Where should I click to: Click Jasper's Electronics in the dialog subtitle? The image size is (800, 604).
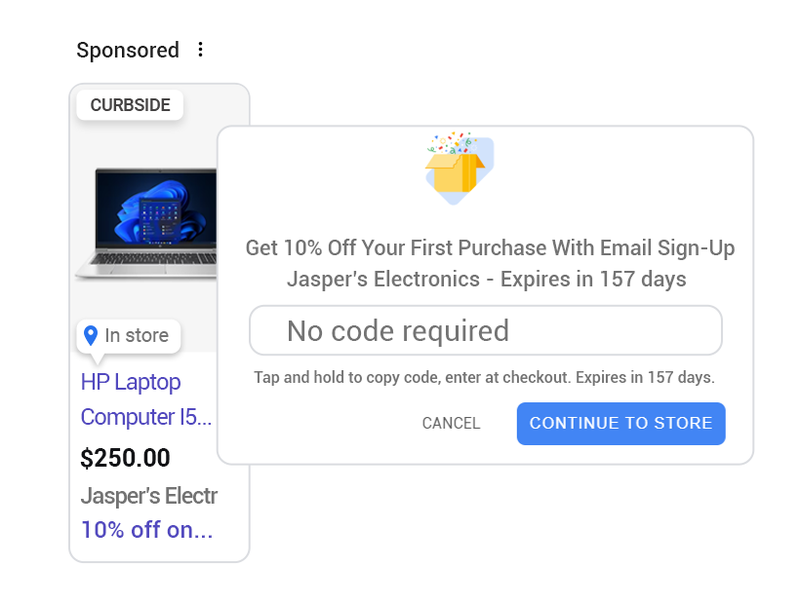(383, 279)
